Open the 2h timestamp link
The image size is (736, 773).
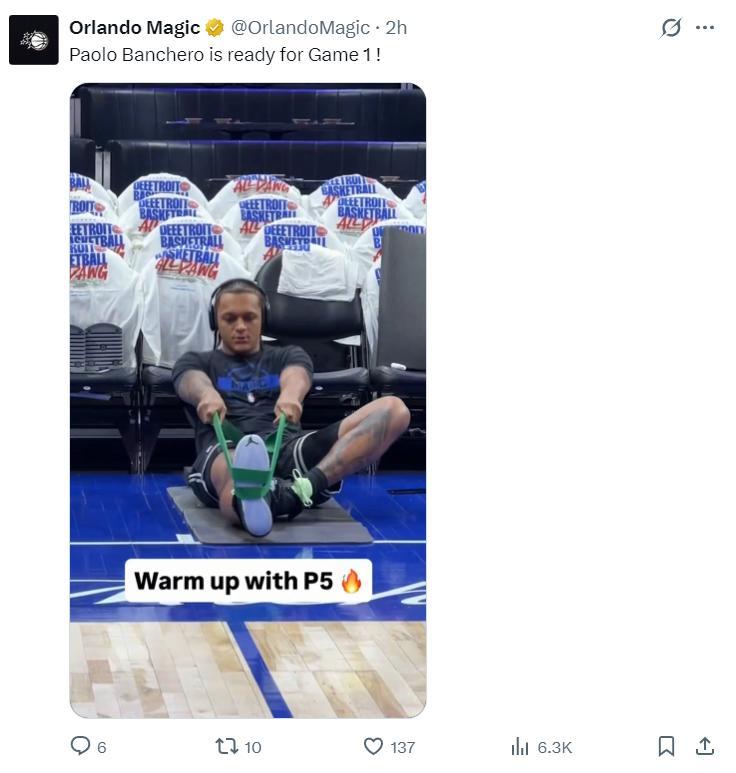[397, 28]
